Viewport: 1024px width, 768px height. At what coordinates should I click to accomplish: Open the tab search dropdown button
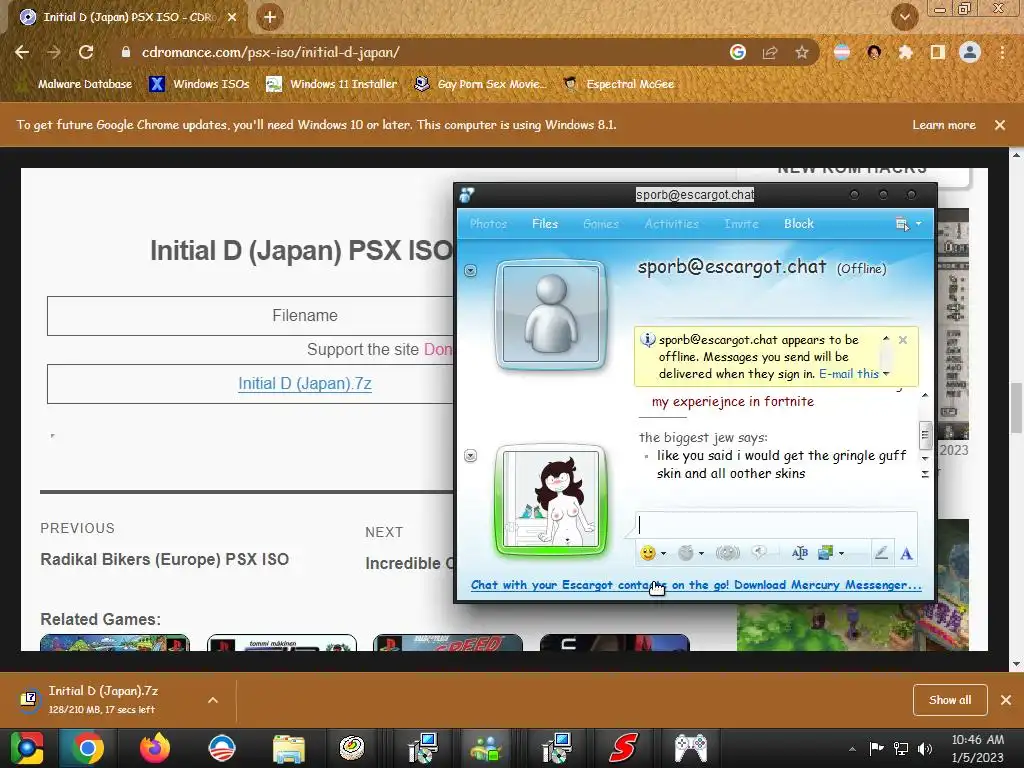(x=905, y=17)
